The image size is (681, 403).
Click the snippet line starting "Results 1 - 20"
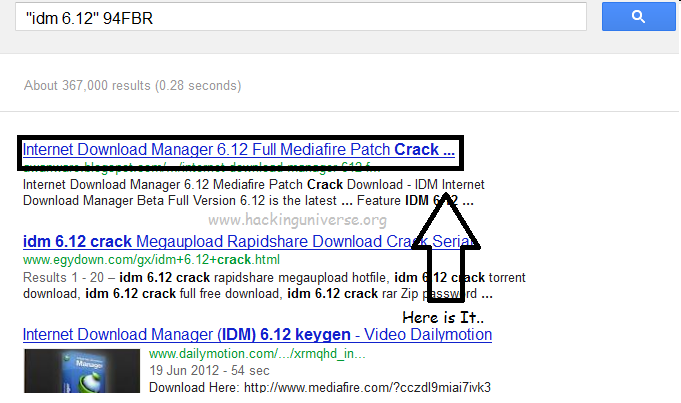click(274, 277)
